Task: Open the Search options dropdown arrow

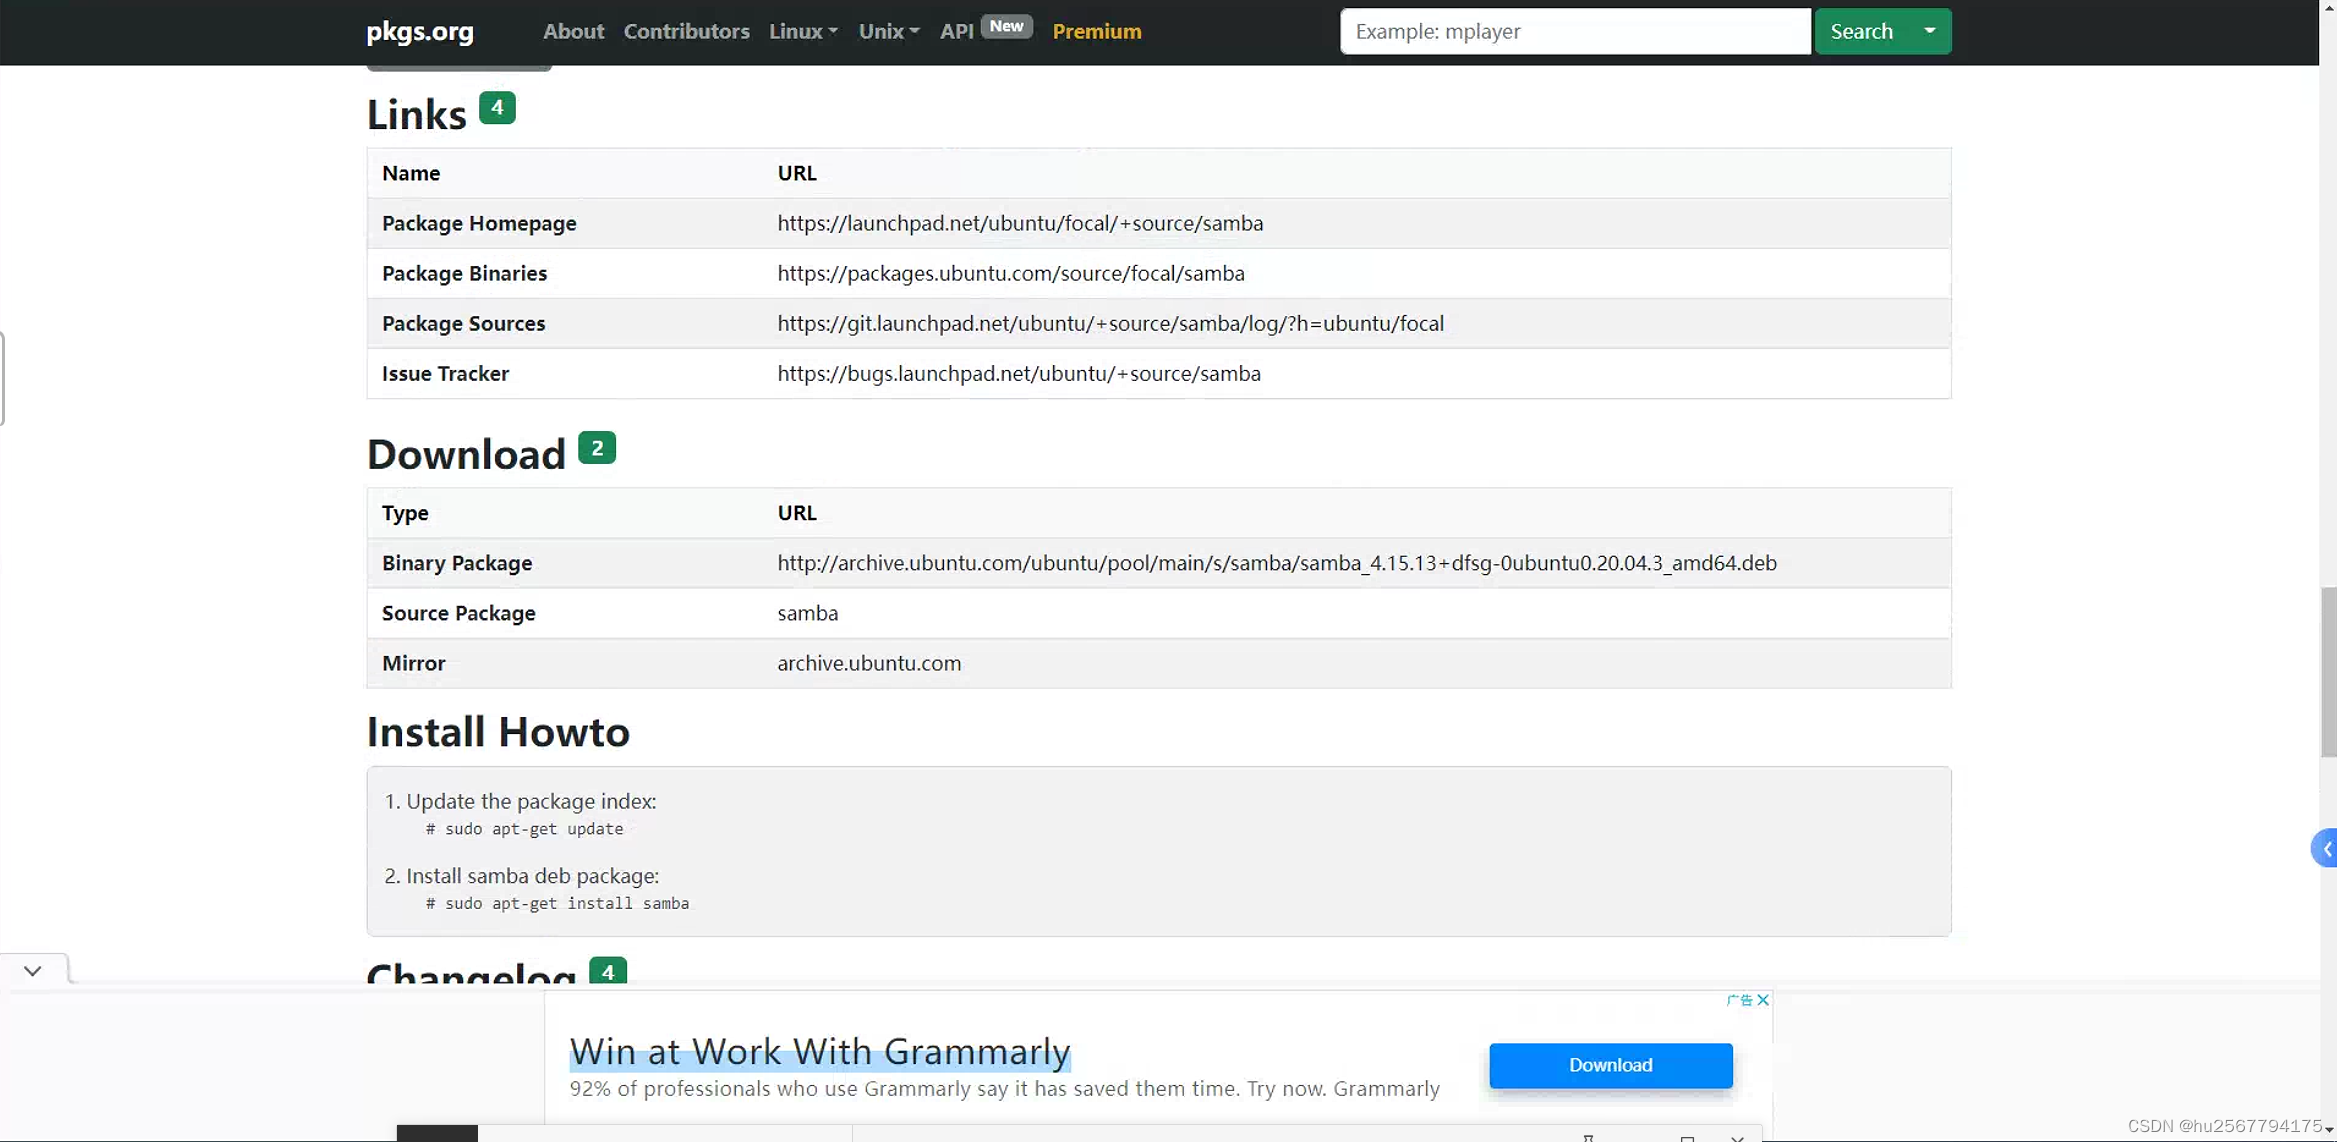Action: [x=1930, y=31]
